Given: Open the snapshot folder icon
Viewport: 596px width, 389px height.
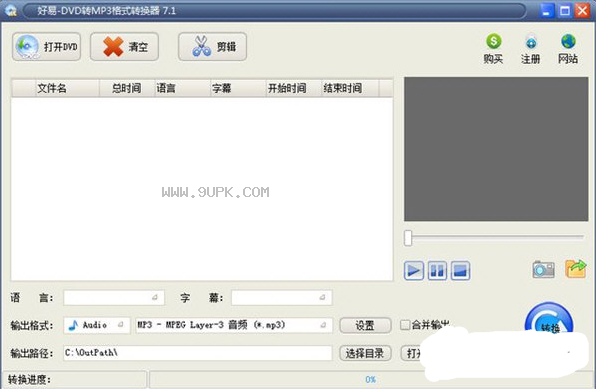Looking at the screenshot, I should point(575,269).
